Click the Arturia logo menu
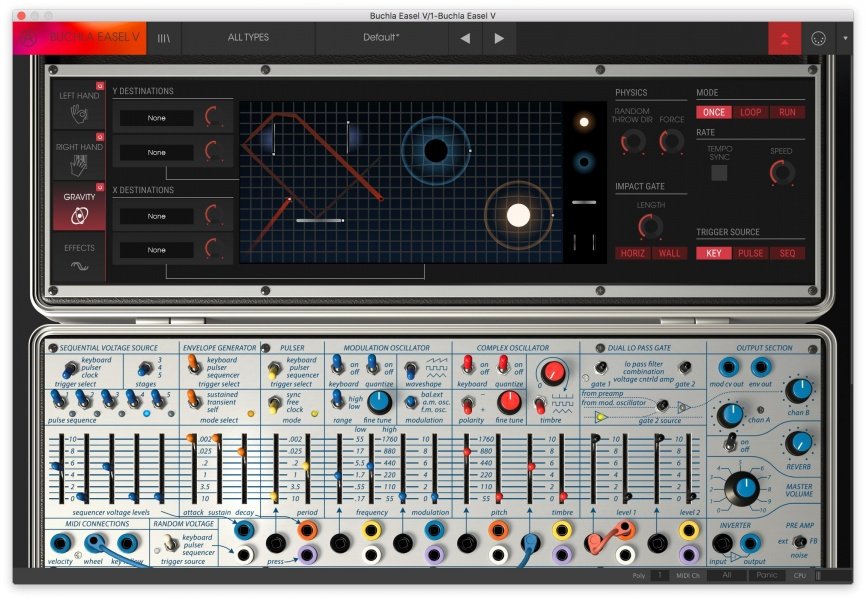The width and height of the screenshot is (866, 600). point(28,38)
